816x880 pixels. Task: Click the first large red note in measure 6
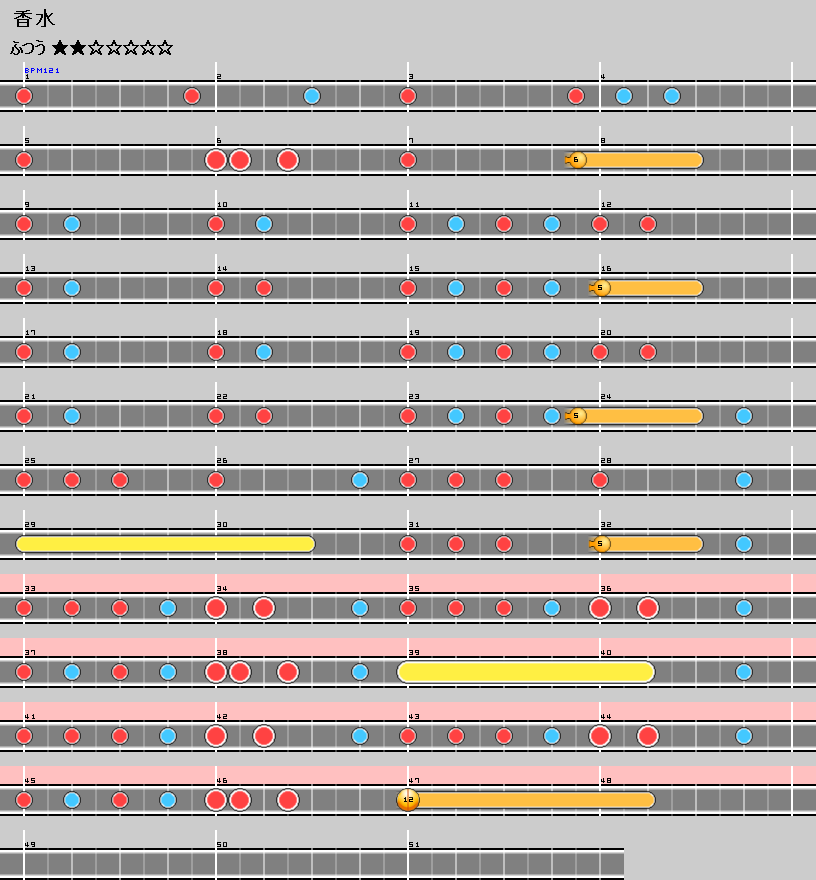pyautogui.click(x=216, y=160)
